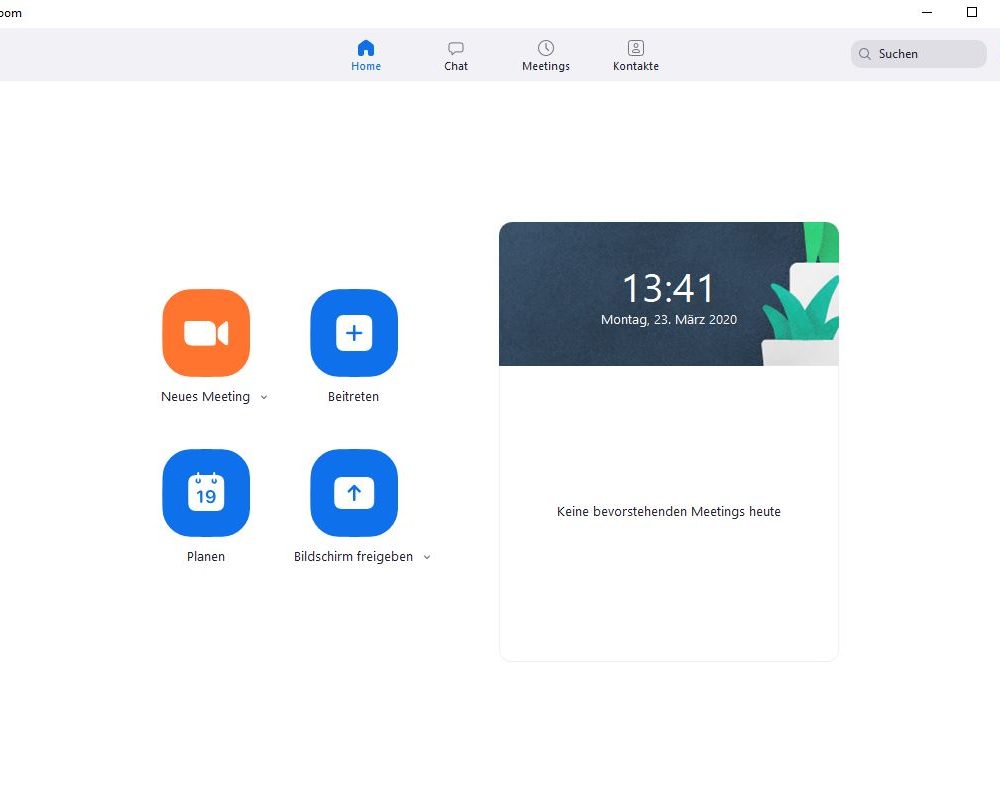The width and height of the screenshot is (1000, 800).
Task: Click the Beitreten plus icon
Action: (354, 333)
